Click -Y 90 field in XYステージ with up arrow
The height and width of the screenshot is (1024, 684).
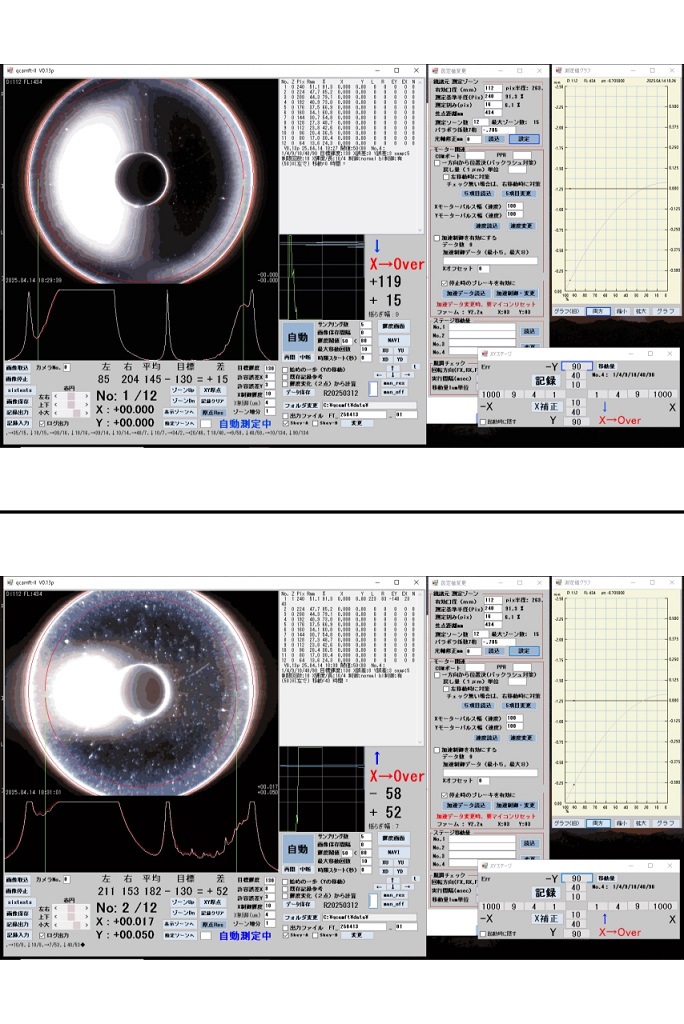pyautogui.click(x=576, y=878)
